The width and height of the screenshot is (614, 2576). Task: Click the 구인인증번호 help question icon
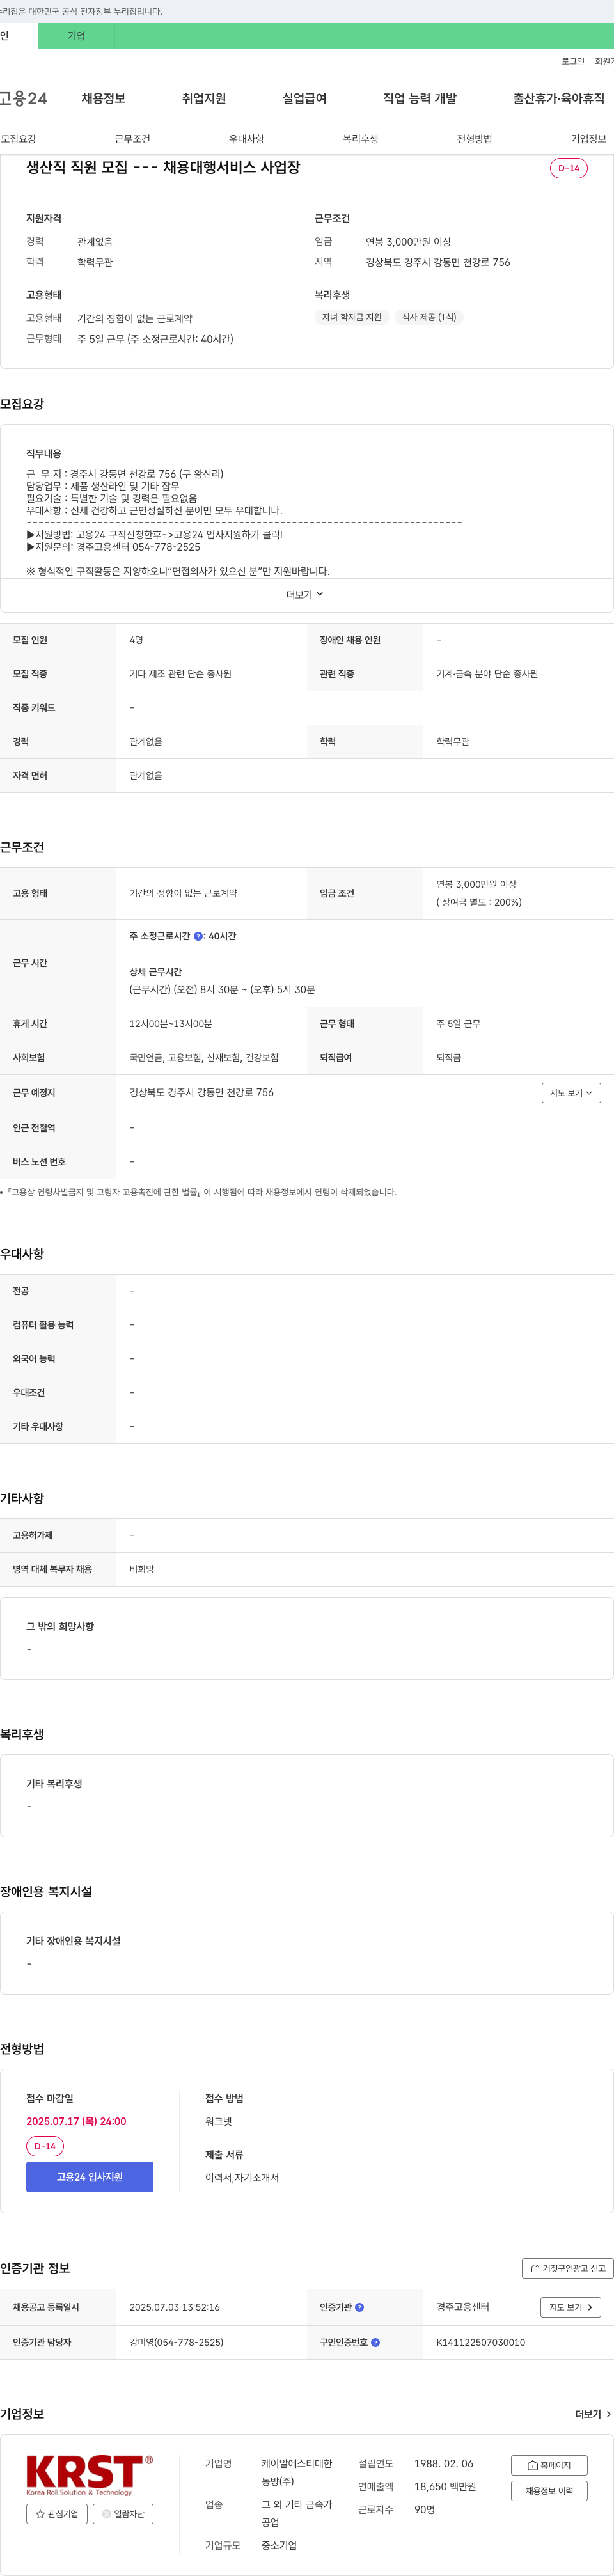pos(376,2342)
